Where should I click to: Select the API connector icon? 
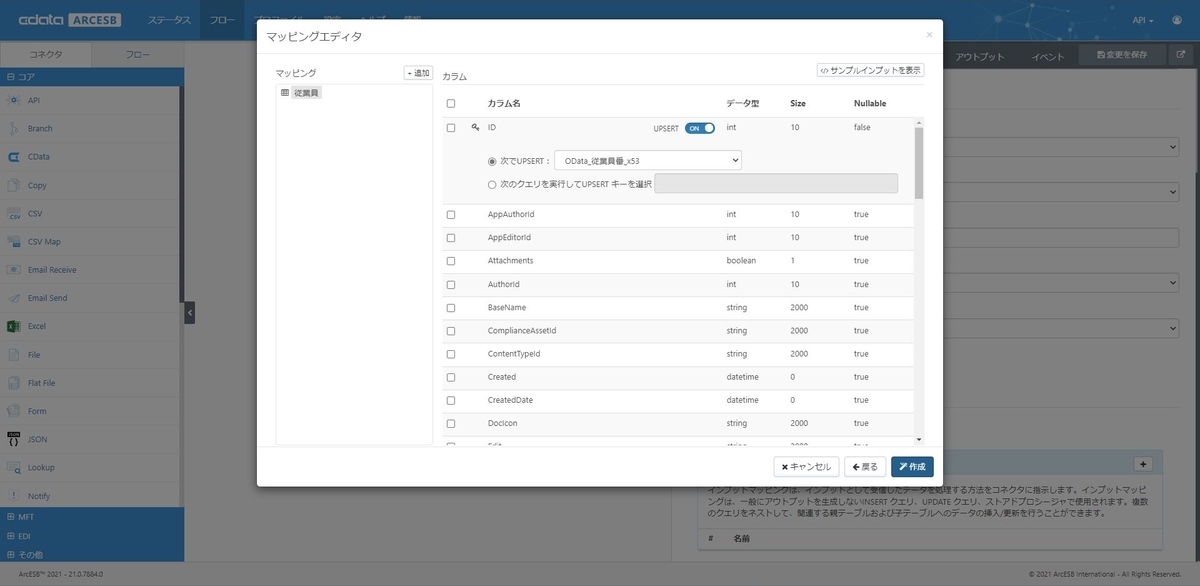tap(14, 100)
